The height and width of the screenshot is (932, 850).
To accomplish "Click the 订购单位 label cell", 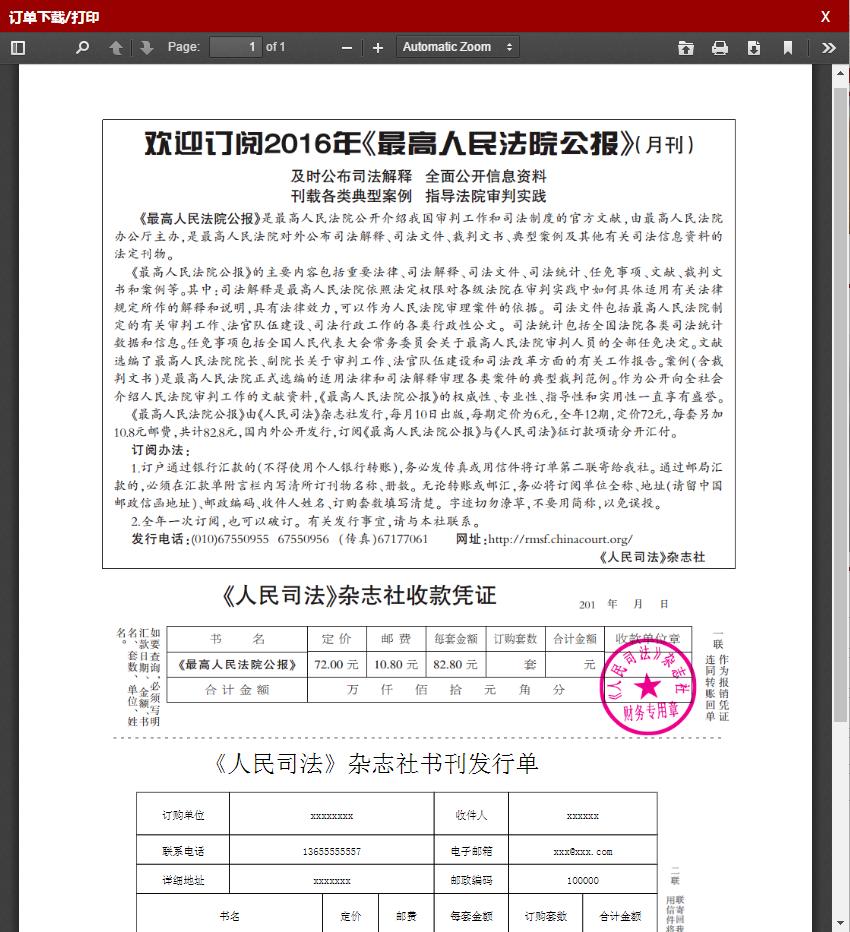I will click(183, 815).
